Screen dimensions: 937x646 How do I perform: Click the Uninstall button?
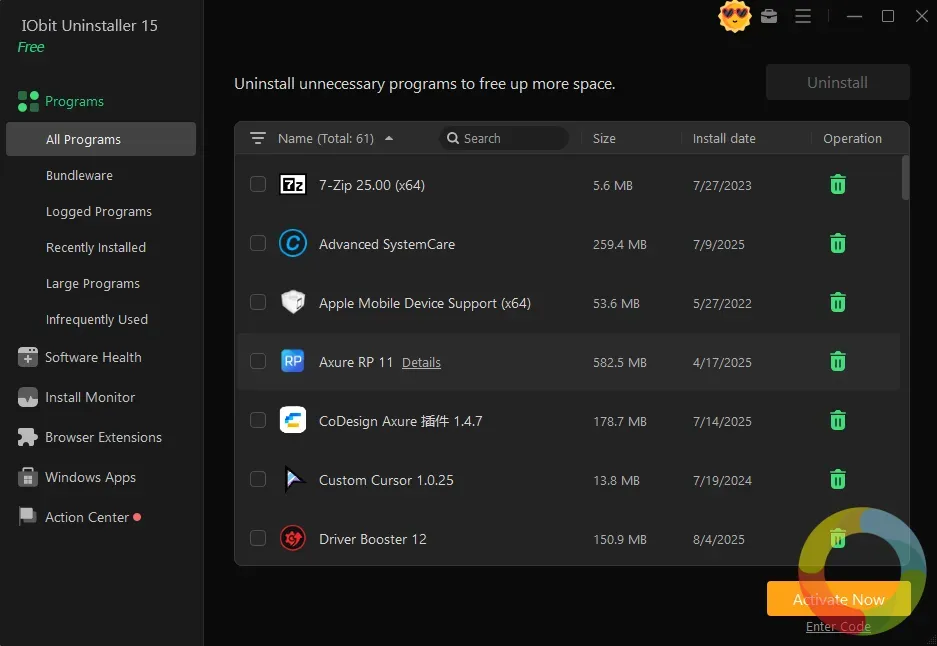(838, 82)
